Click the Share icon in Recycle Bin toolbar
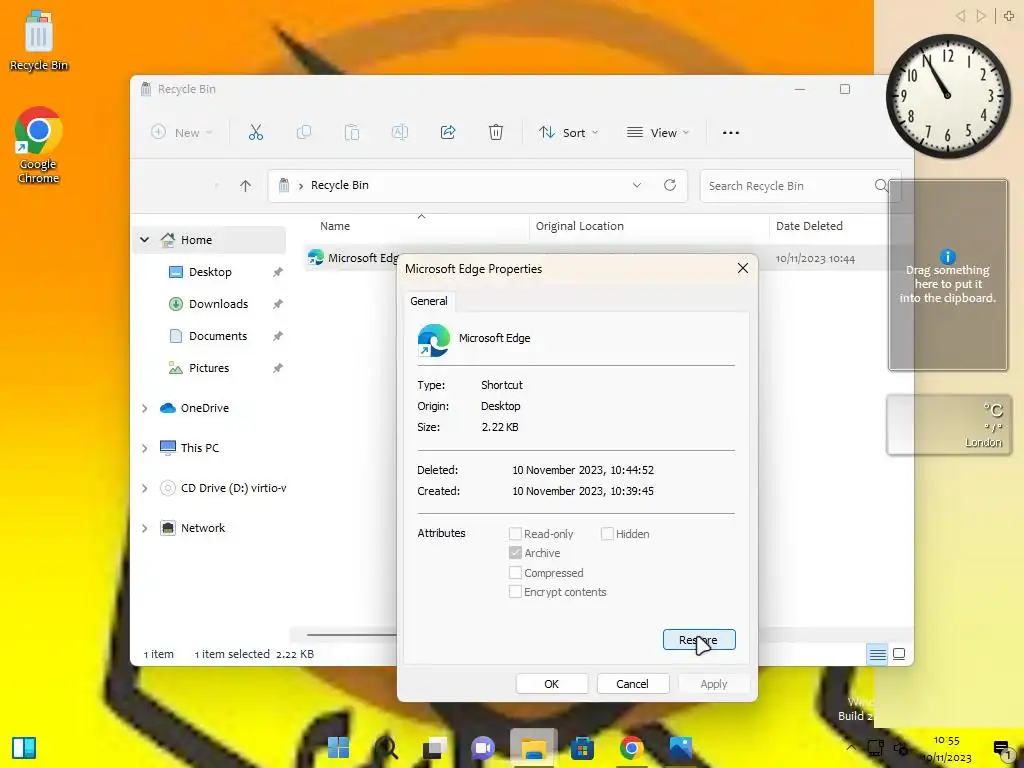The image size is (1024, 768). [x=448, y=133]
